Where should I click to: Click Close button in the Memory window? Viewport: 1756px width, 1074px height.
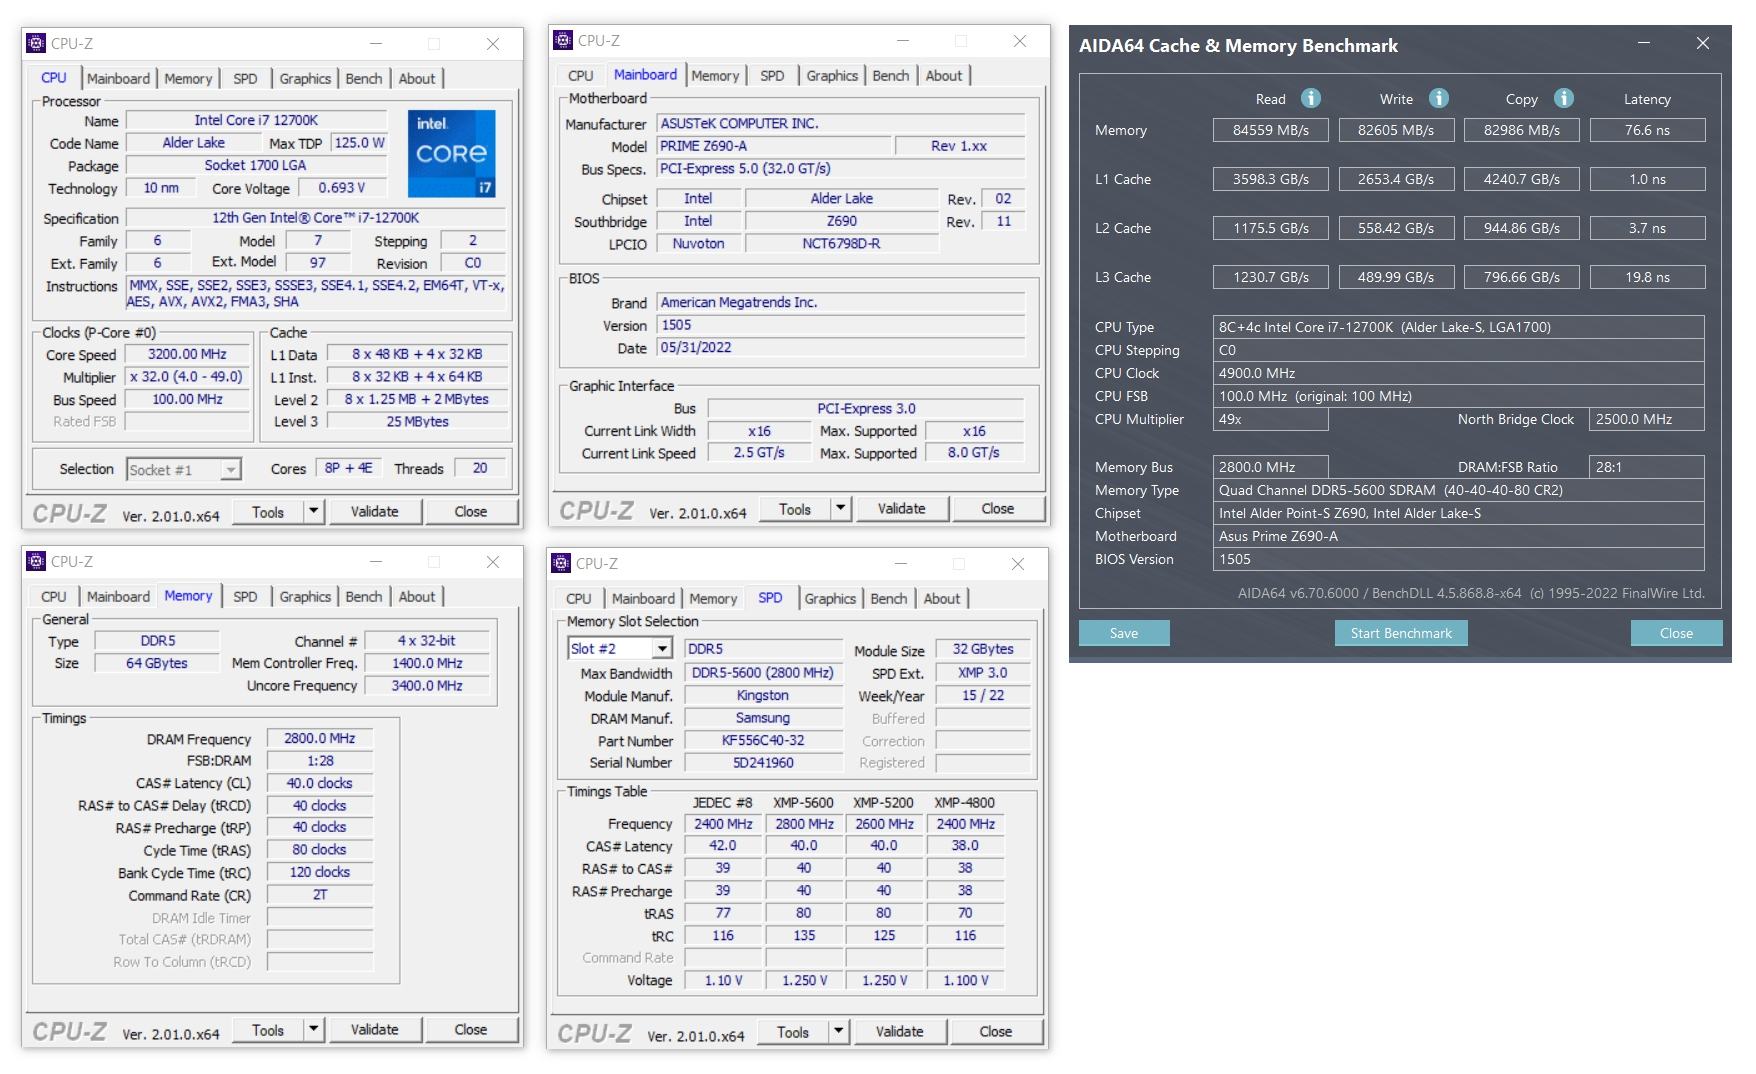click(471, 1030)
